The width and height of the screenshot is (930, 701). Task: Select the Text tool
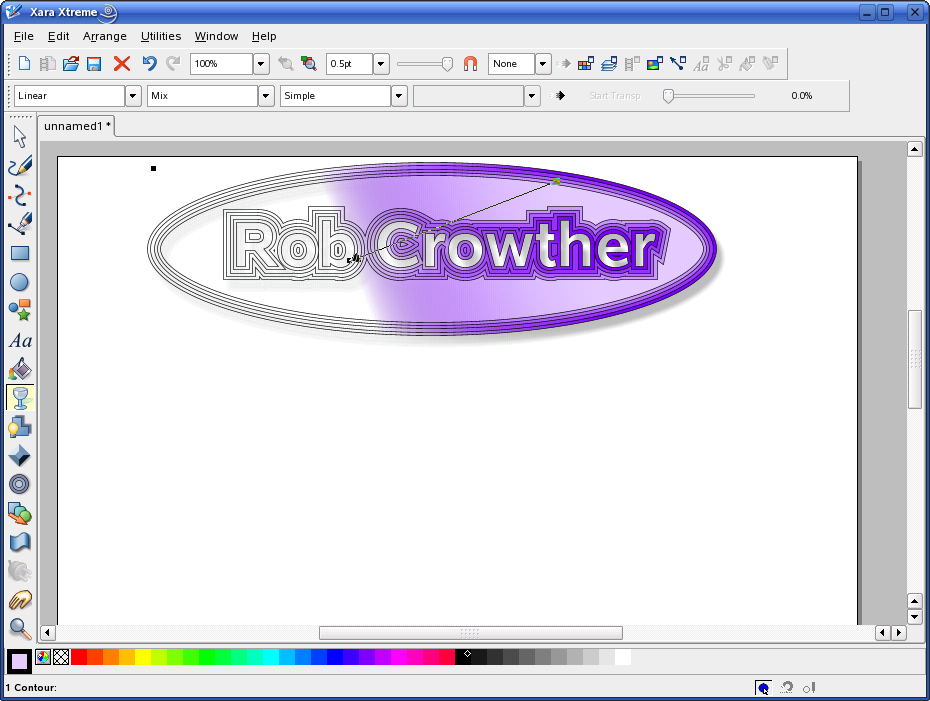pyautogui.click(x=20, y=341)
